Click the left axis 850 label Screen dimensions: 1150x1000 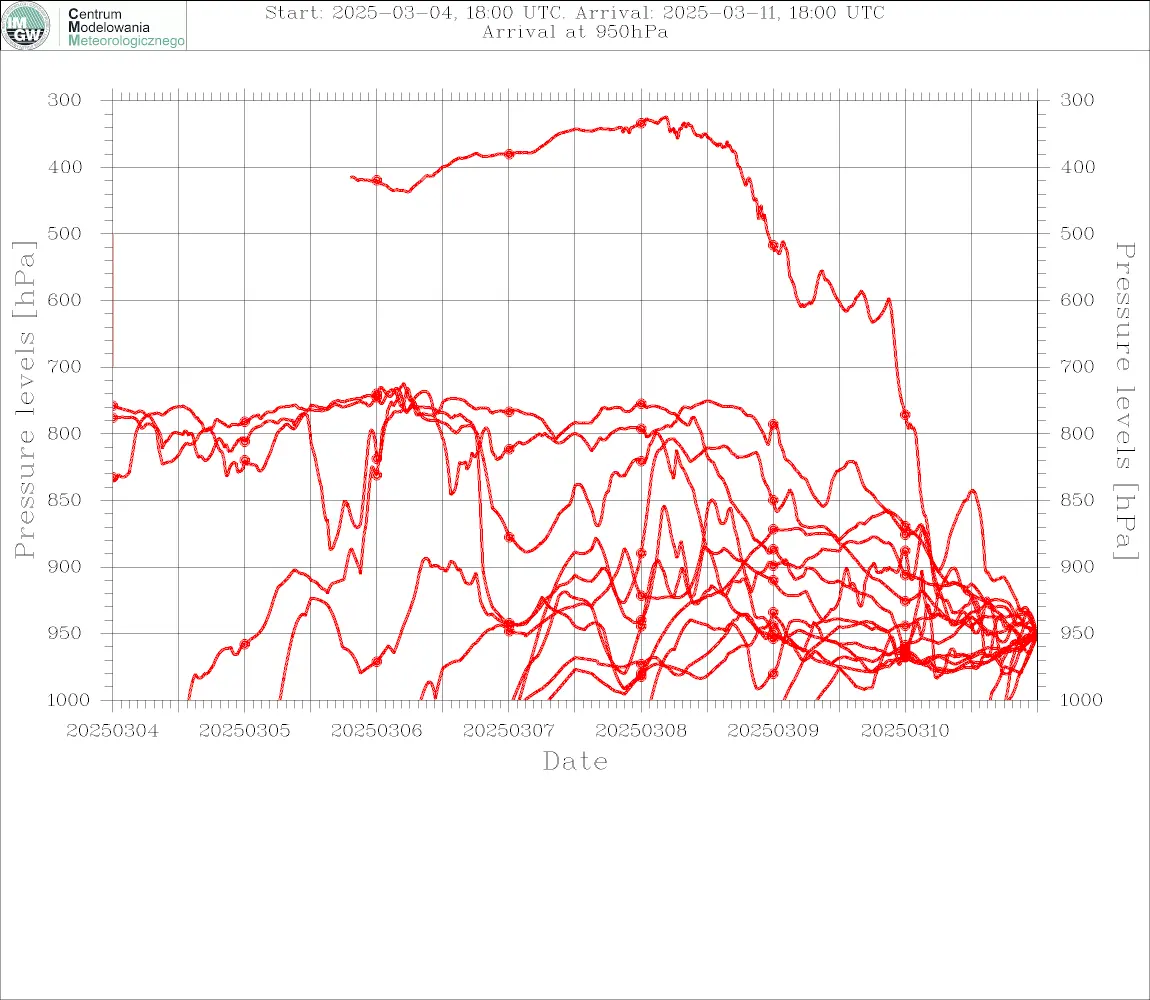(65, 500)
